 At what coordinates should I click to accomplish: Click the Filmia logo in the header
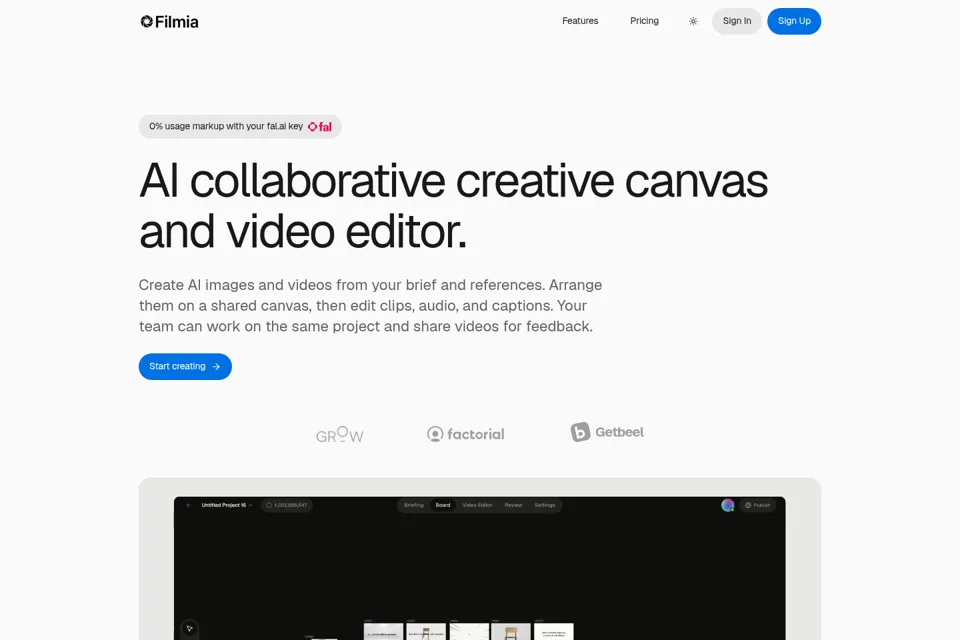[169, 22]
